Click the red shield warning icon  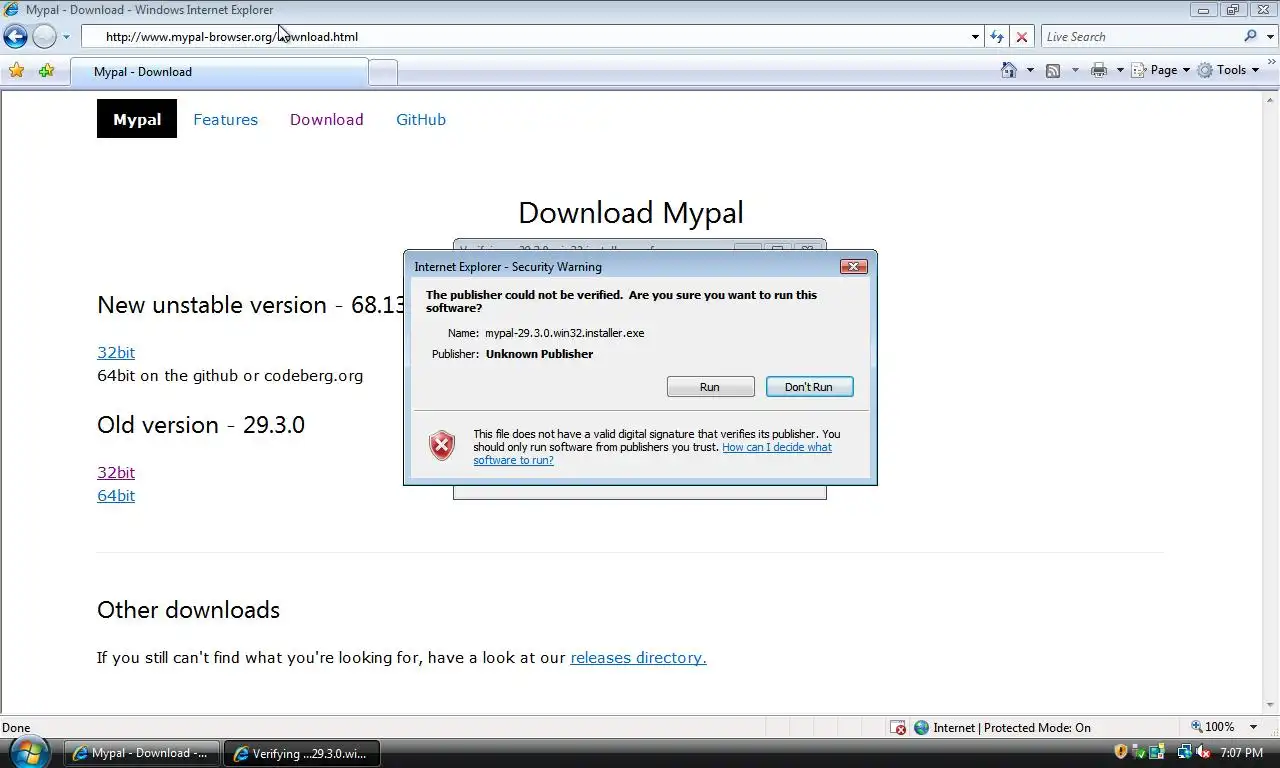coord(442,445)
